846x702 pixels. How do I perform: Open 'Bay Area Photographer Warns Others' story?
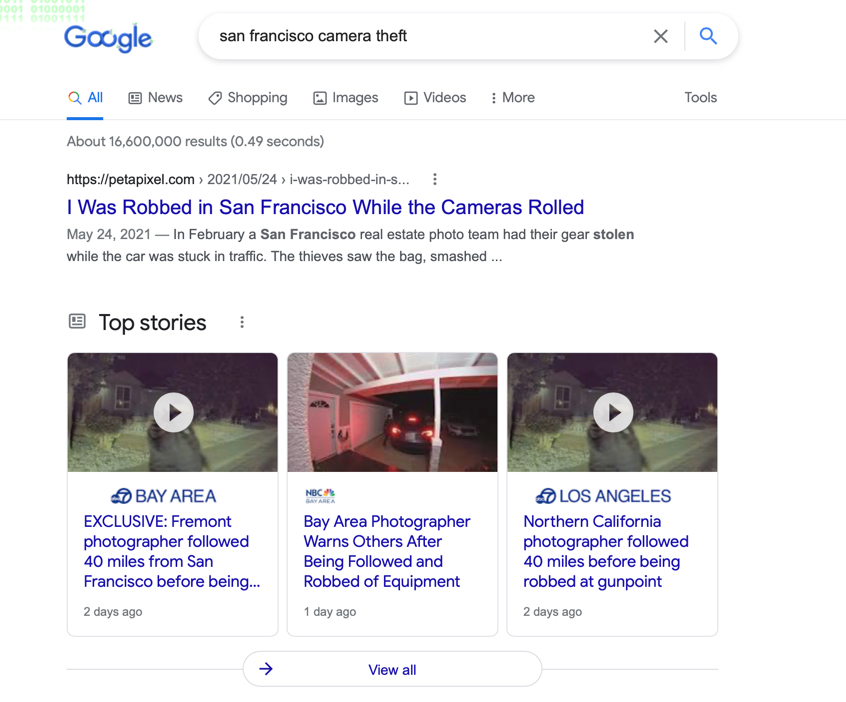pyautogui.click(x=386, y=551)
